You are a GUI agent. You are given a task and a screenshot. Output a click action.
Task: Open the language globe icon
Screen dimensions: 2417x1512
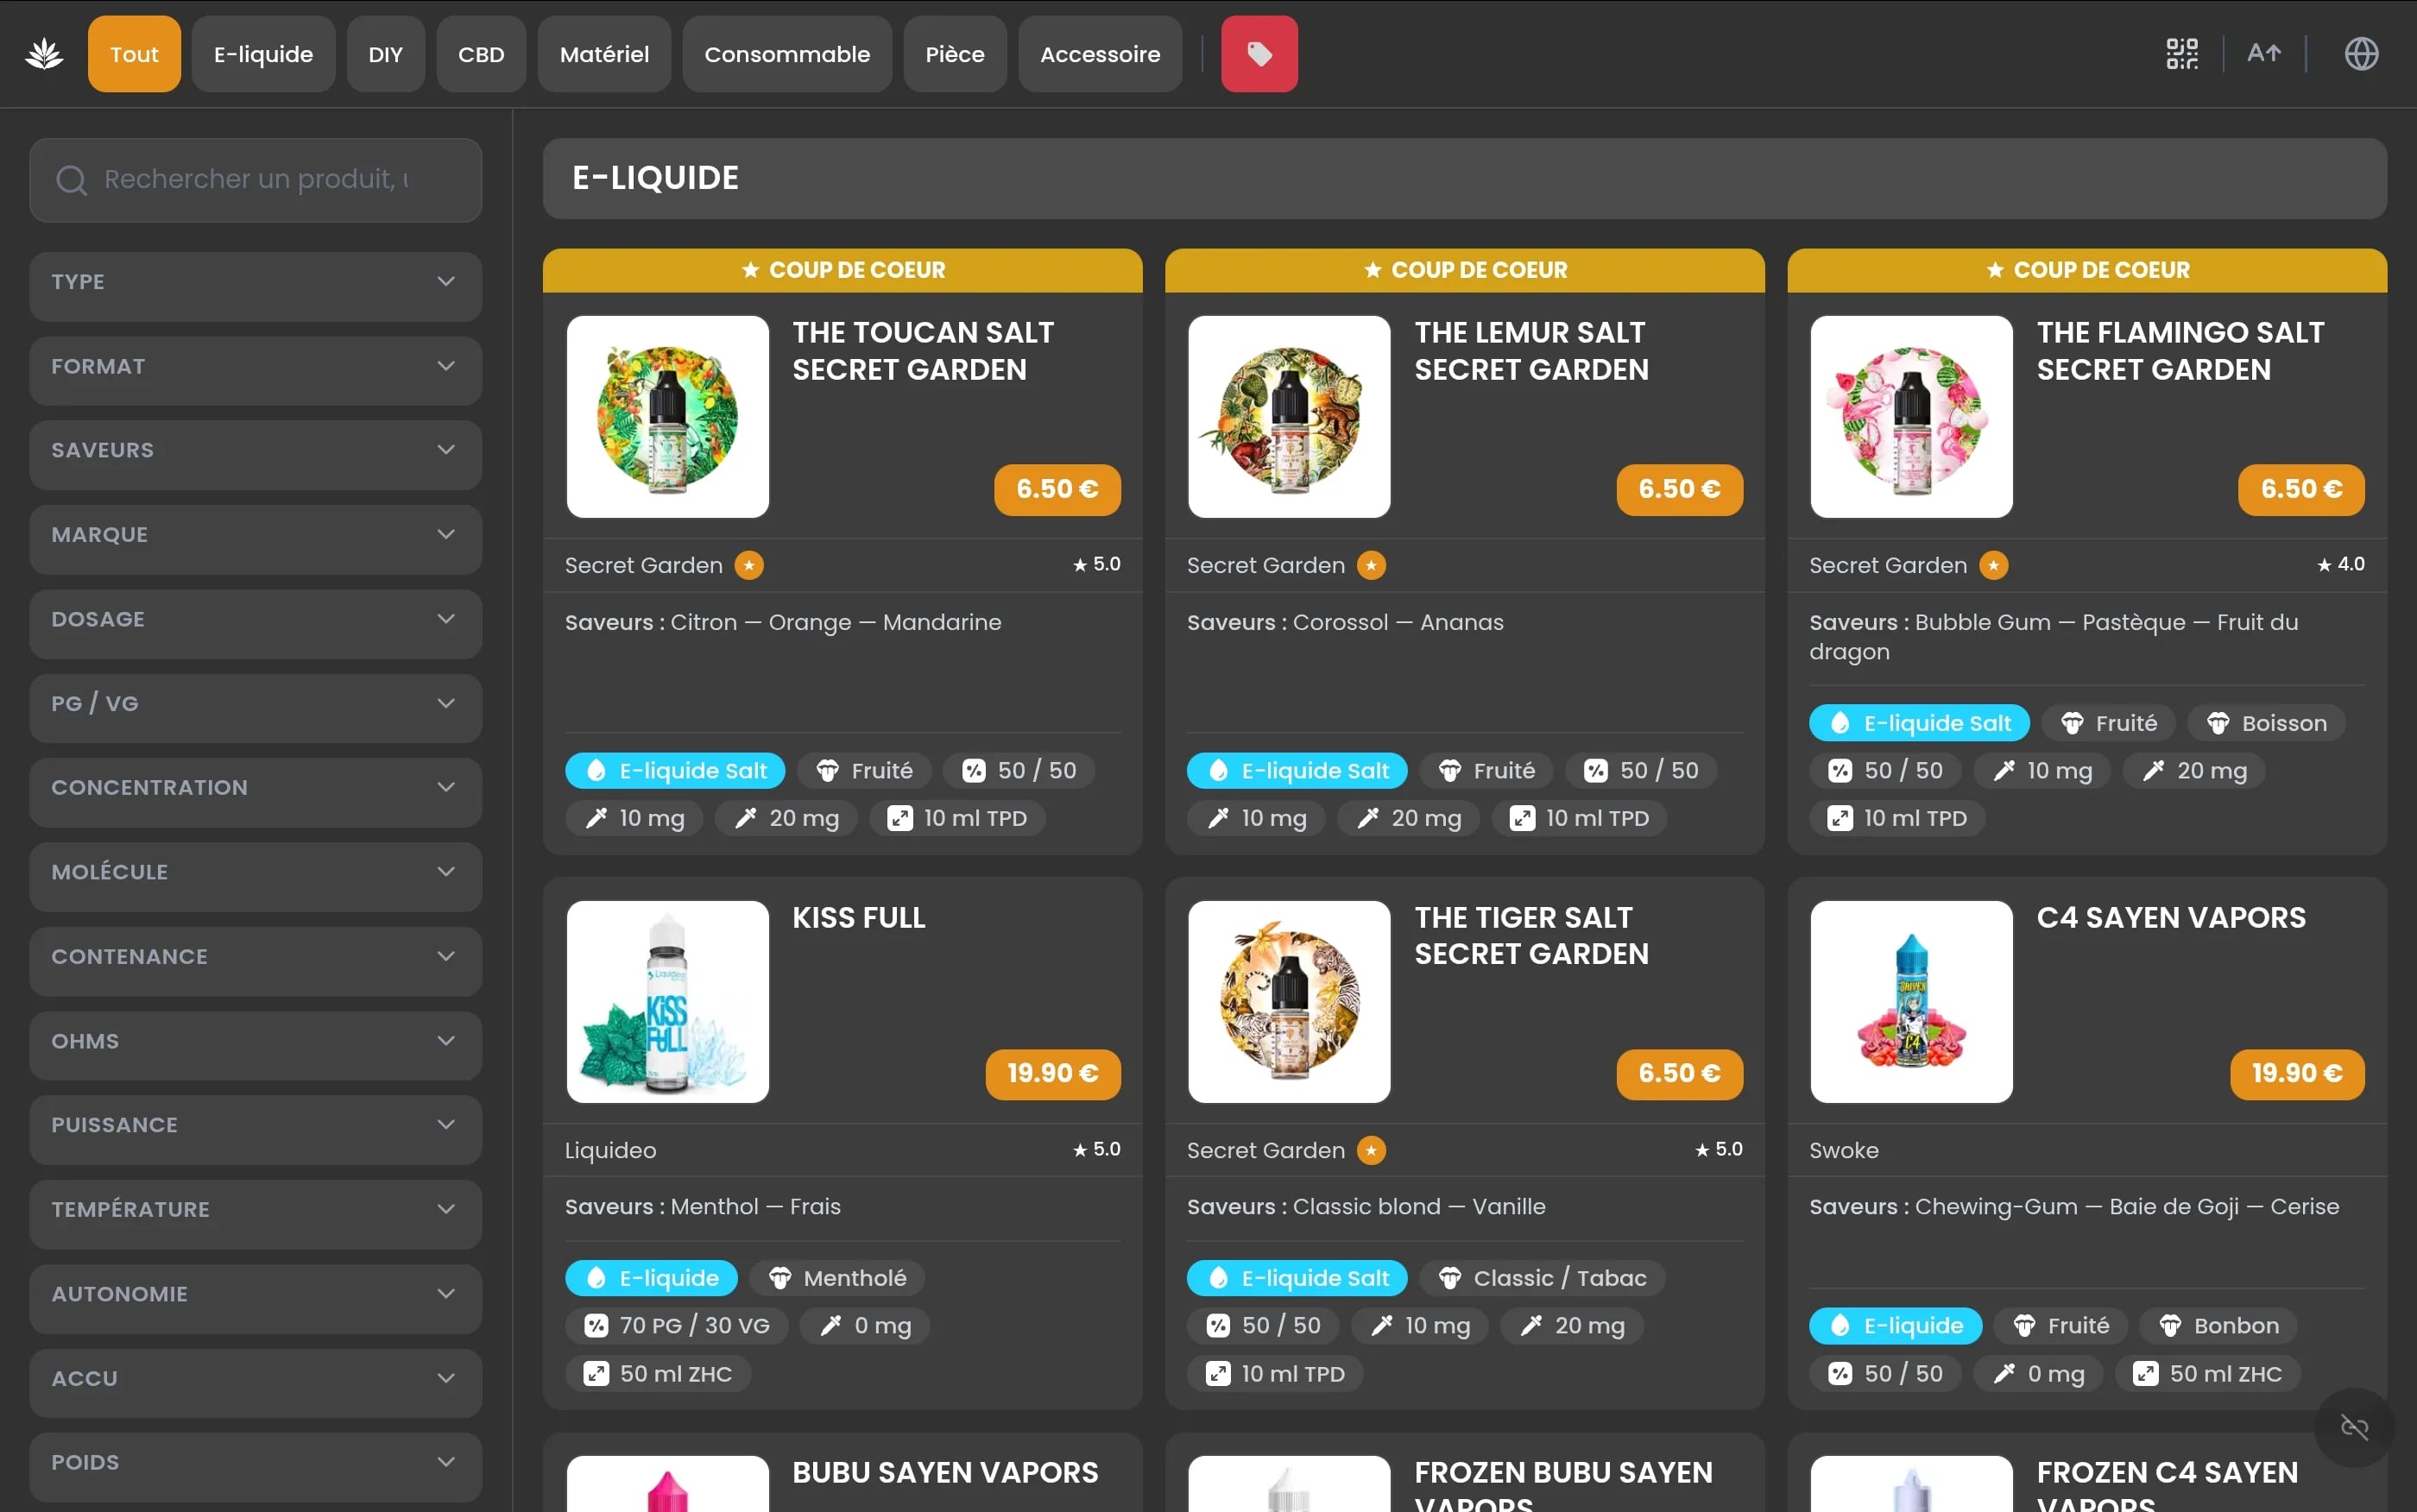click(x=2361, y=54)
